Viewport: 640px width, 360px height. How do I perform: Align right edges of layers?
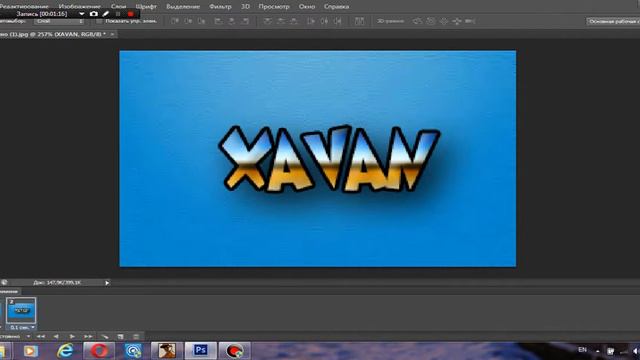245,21
